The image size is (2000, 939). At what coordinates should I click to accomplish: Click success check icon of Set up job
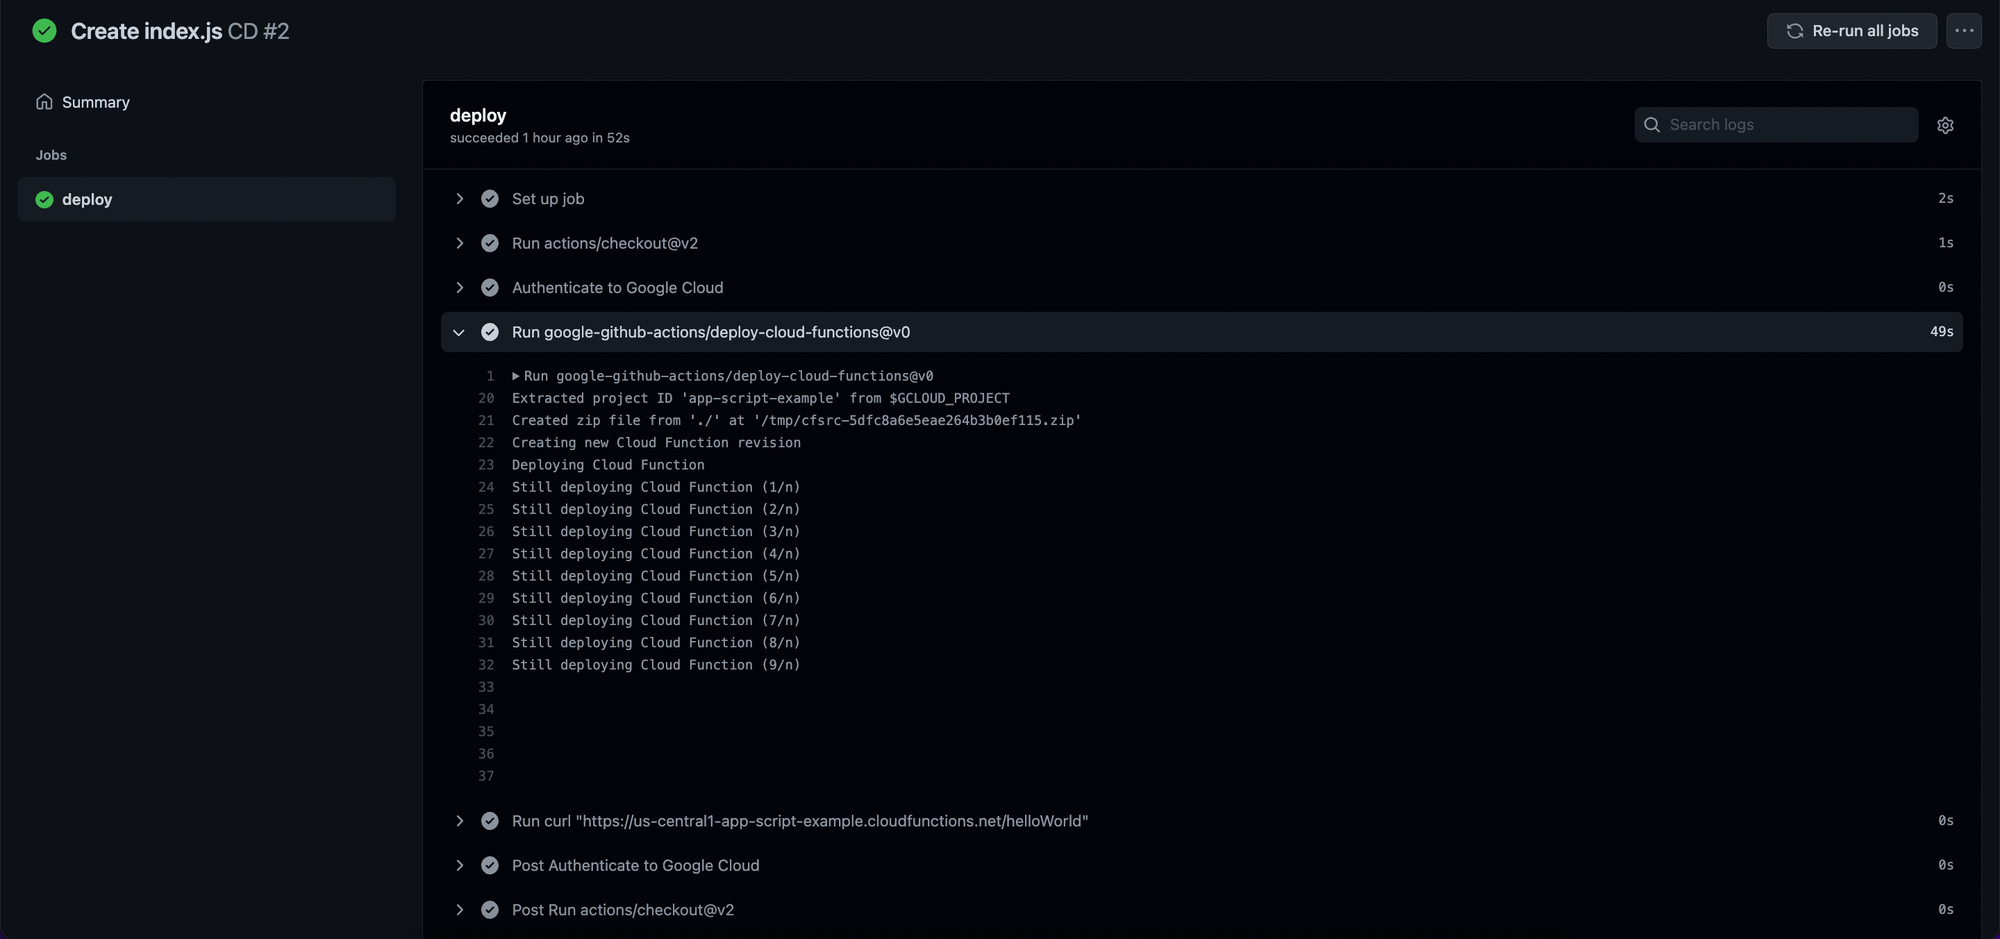click(x=490, y=199)
